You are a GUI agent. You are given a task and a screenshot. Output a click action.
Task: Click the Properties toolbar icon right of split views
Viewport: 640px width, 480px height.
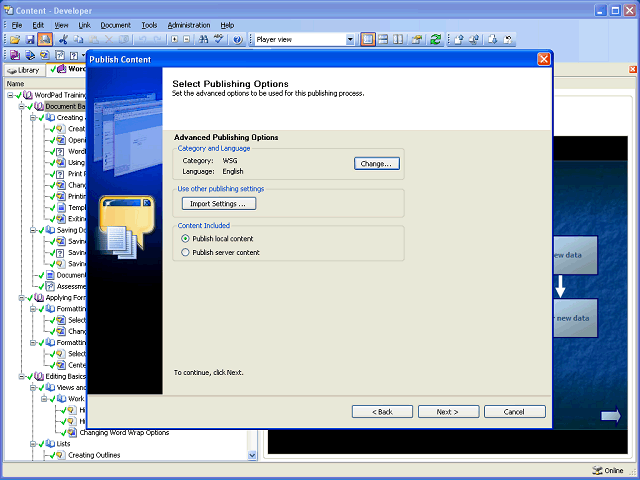click(417, 40)
